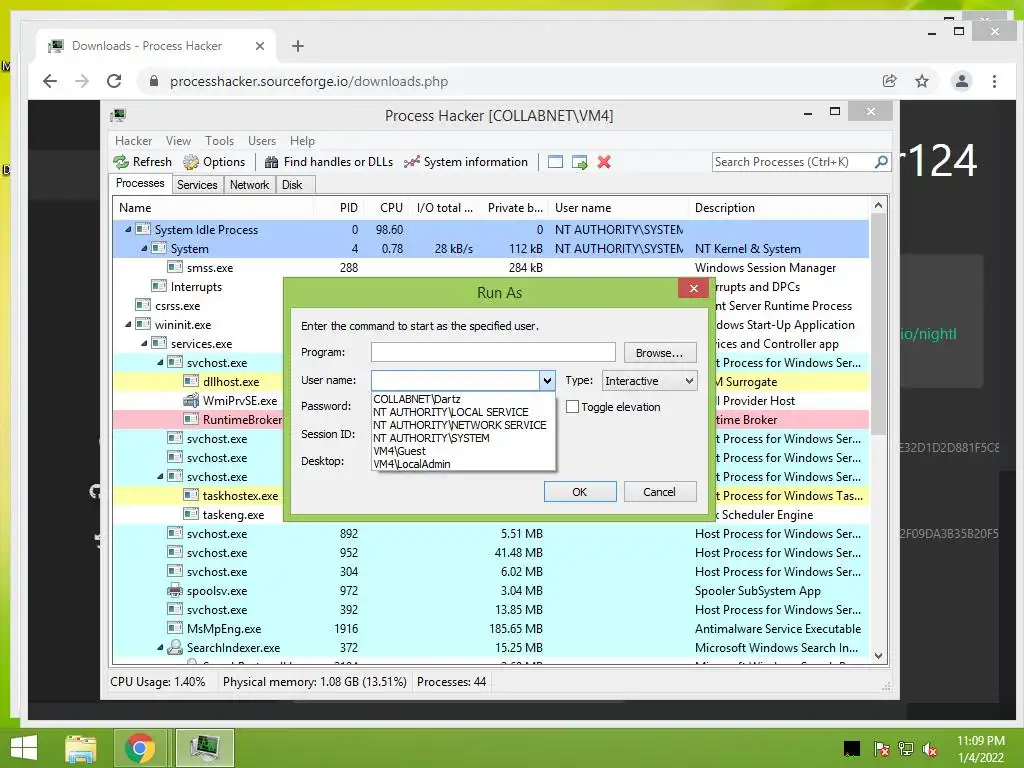This screenshot has height=768, width=1024.
Task: Collapse svchost.exe node above dllhost.exe
Action: point(160,362)
